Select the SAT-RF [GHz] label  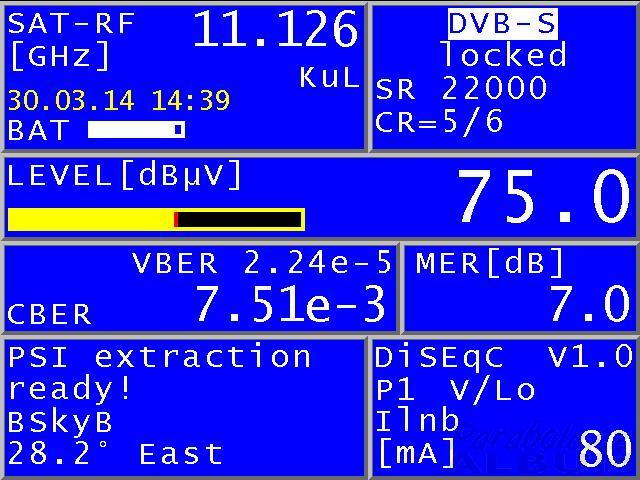tap(71, 41)
